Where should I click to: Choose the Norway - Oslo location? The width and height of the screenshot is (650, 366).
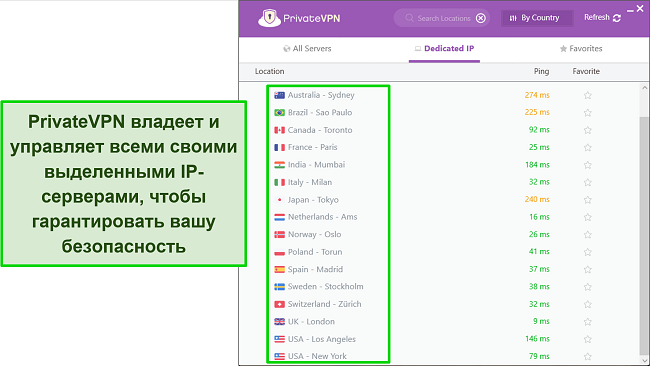click(315, 234)
